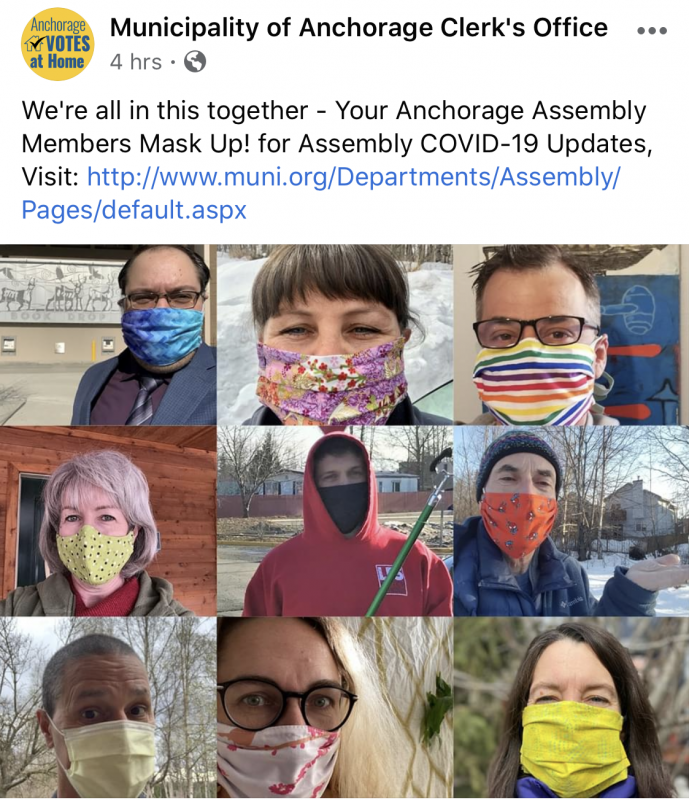Open photo of man in orange mask
The height and width of the screenshot is (800, 689).
(572, 521)
